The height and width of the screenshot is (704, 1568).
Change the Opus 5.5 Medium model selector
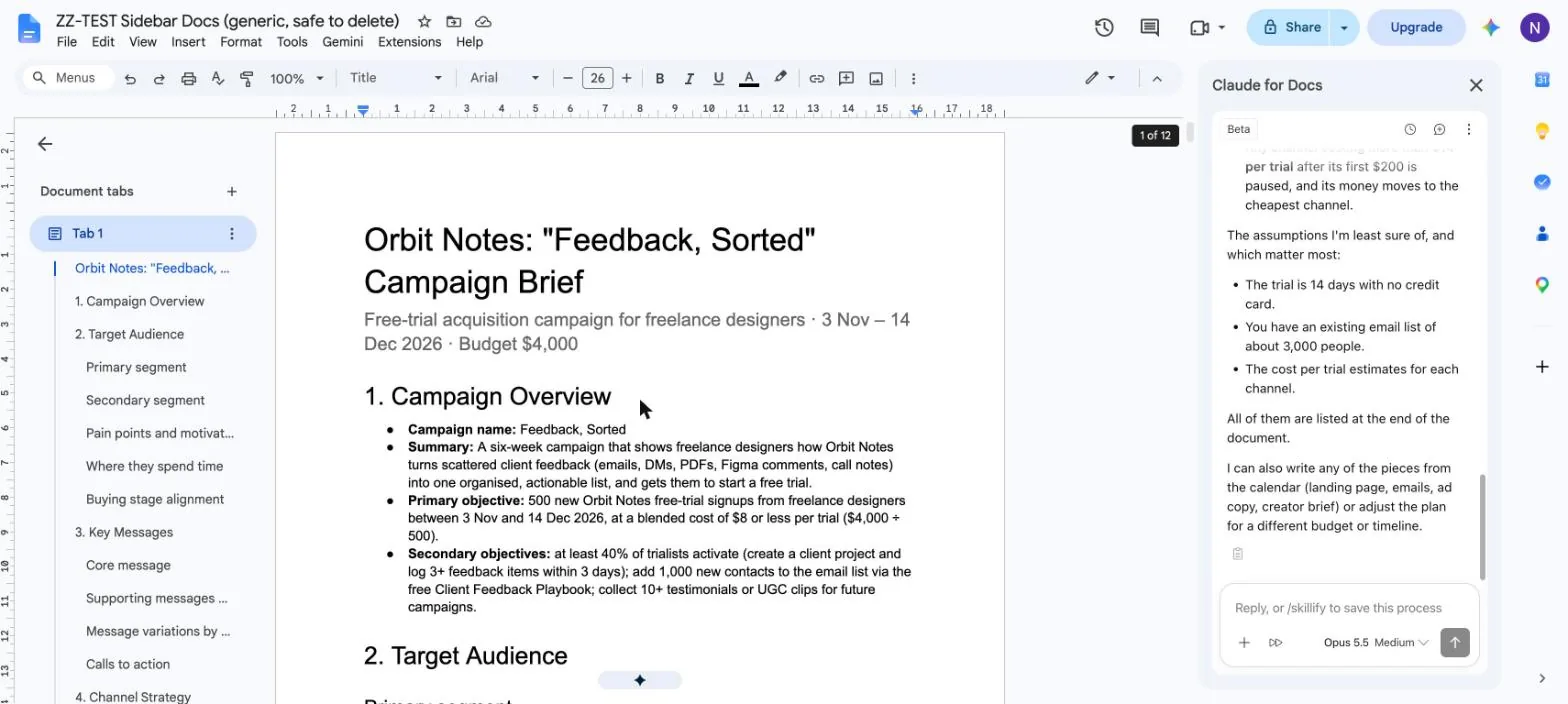coord(1376,643)
